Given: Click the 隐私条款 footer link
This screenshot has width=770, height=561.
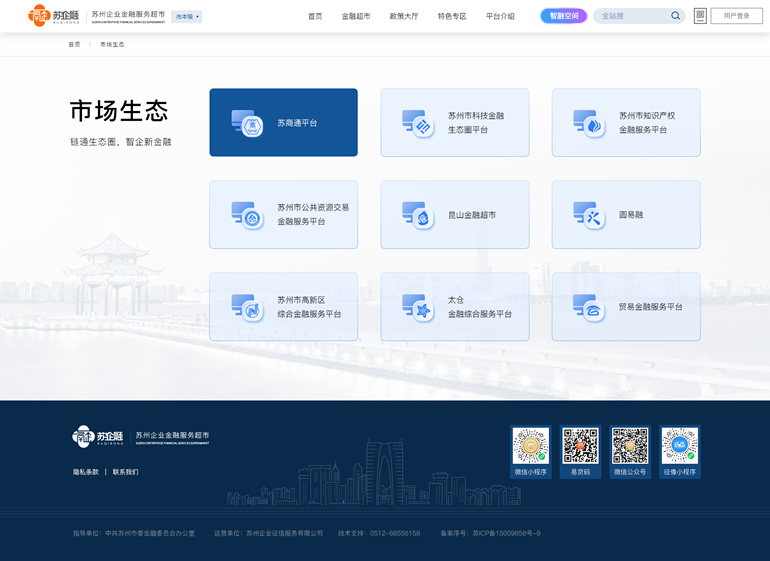Looking at the screenshot, I should pos(86,472).
